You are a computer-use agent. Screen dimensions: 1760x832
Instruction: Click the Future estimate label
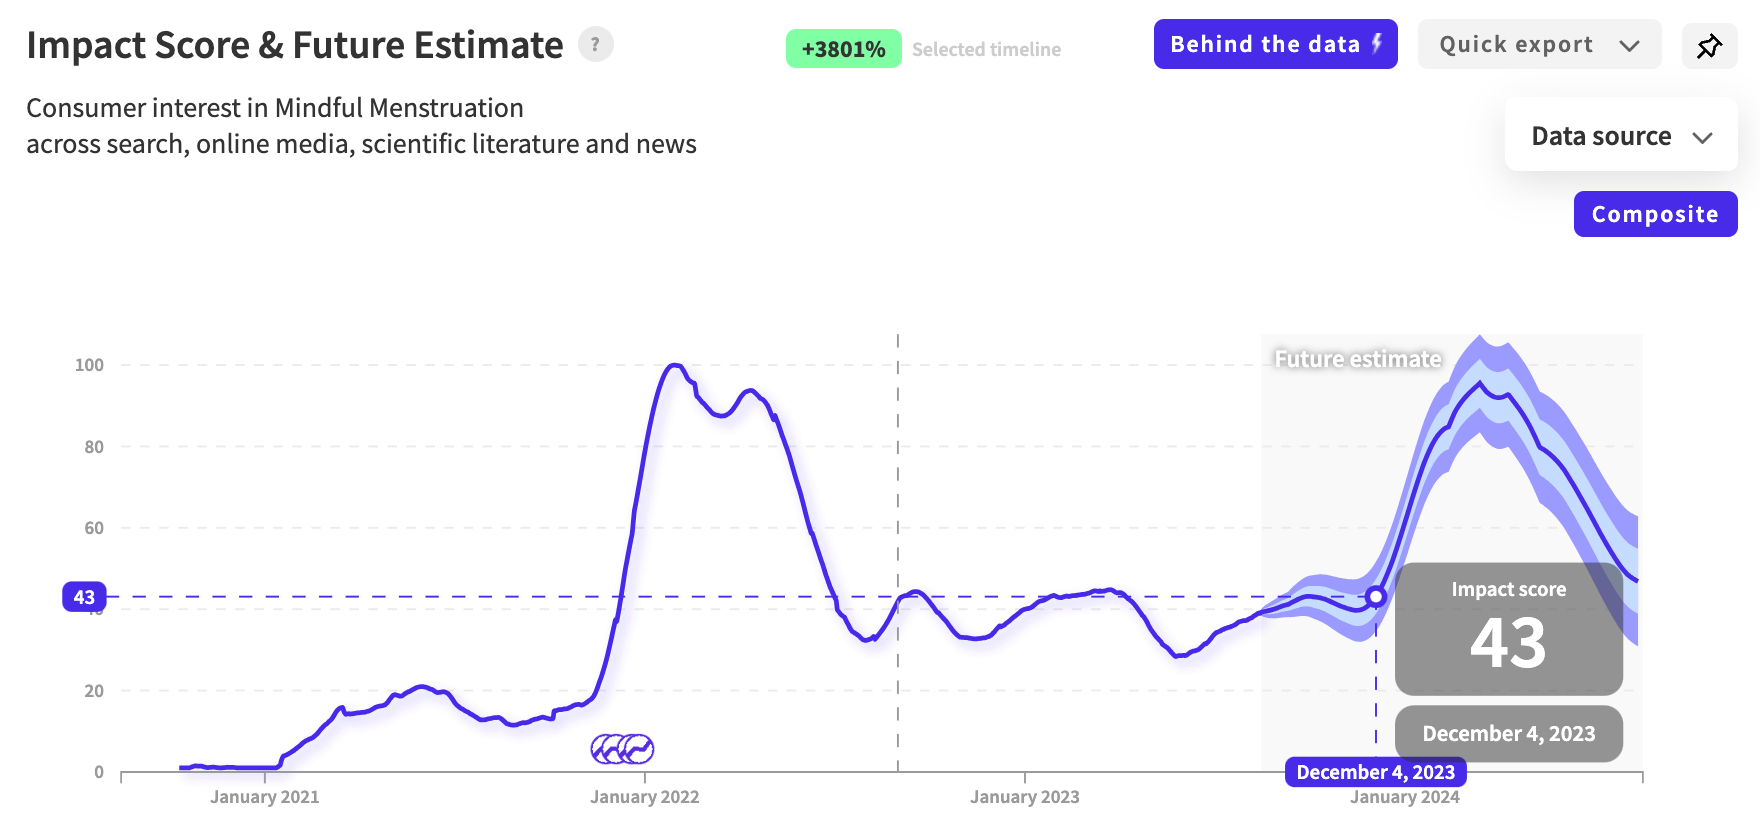tap(1357, 359)
